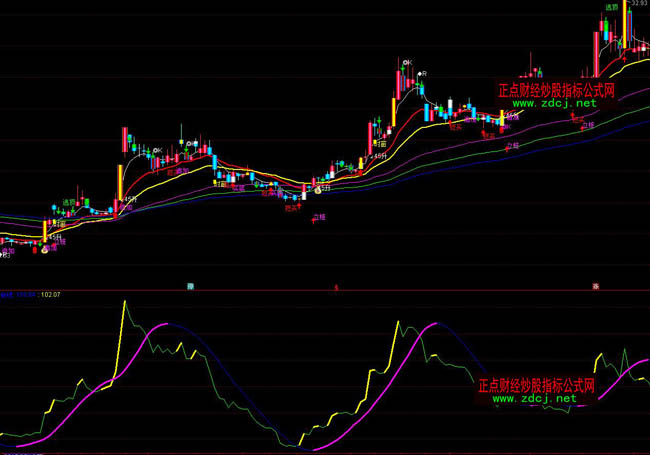Click the upper 正点财经炒股指标公式网 watermark title
The image size is (650, 455).
coord(555,89)
